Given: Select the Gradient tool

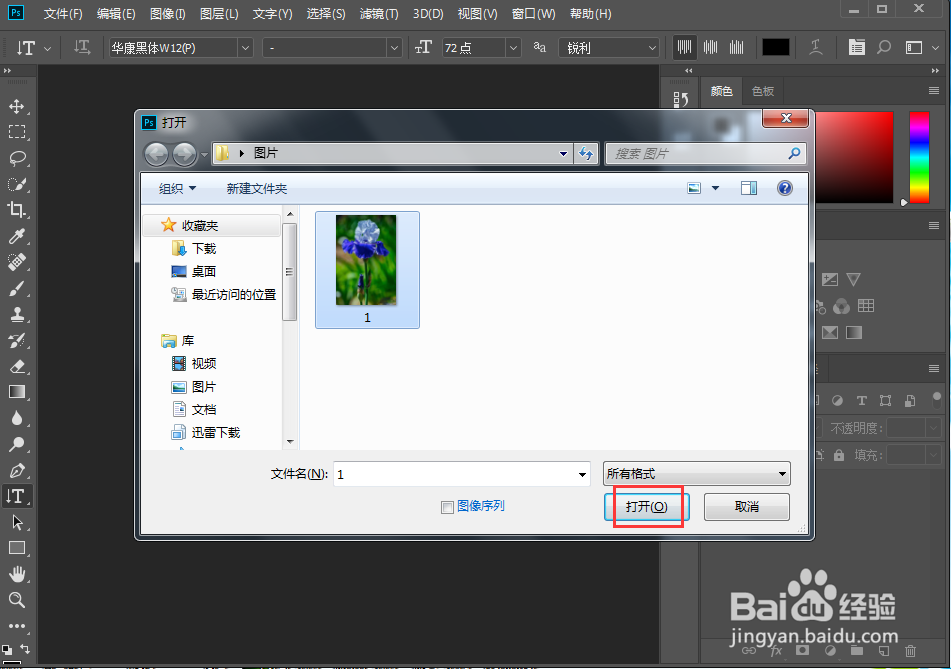Looking at the screenshot, I should click(x=16, y=392).
